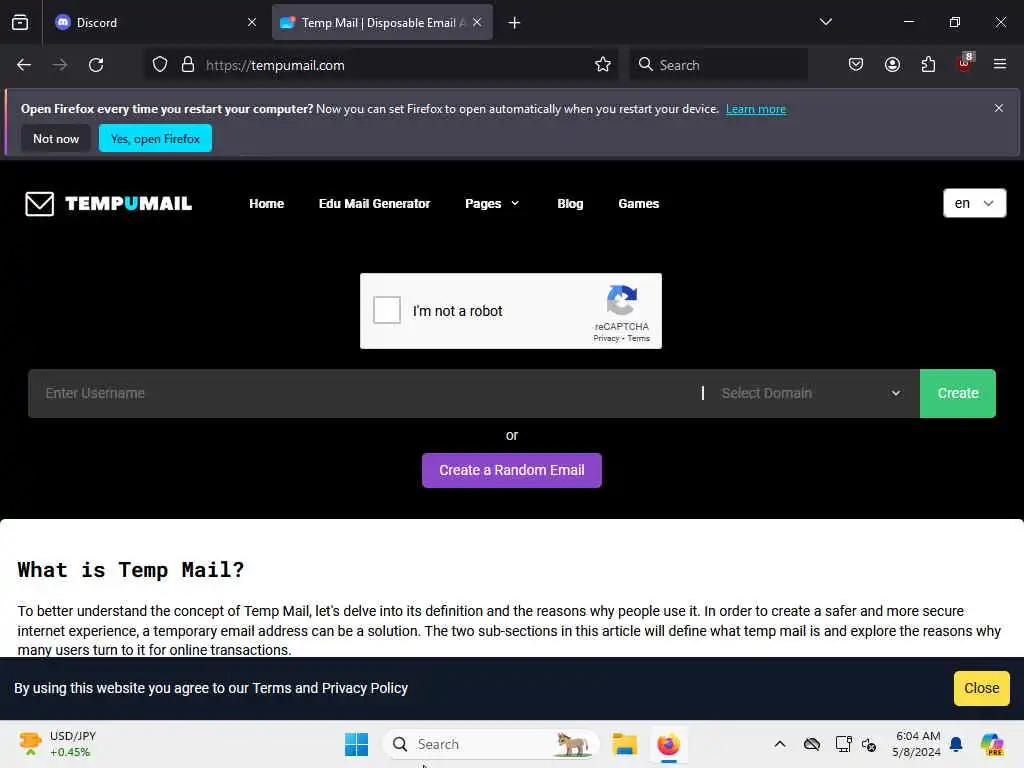Show hidden system tray icons
Image resolution: width=1024 pixels, height=768 pixels.
780,744
